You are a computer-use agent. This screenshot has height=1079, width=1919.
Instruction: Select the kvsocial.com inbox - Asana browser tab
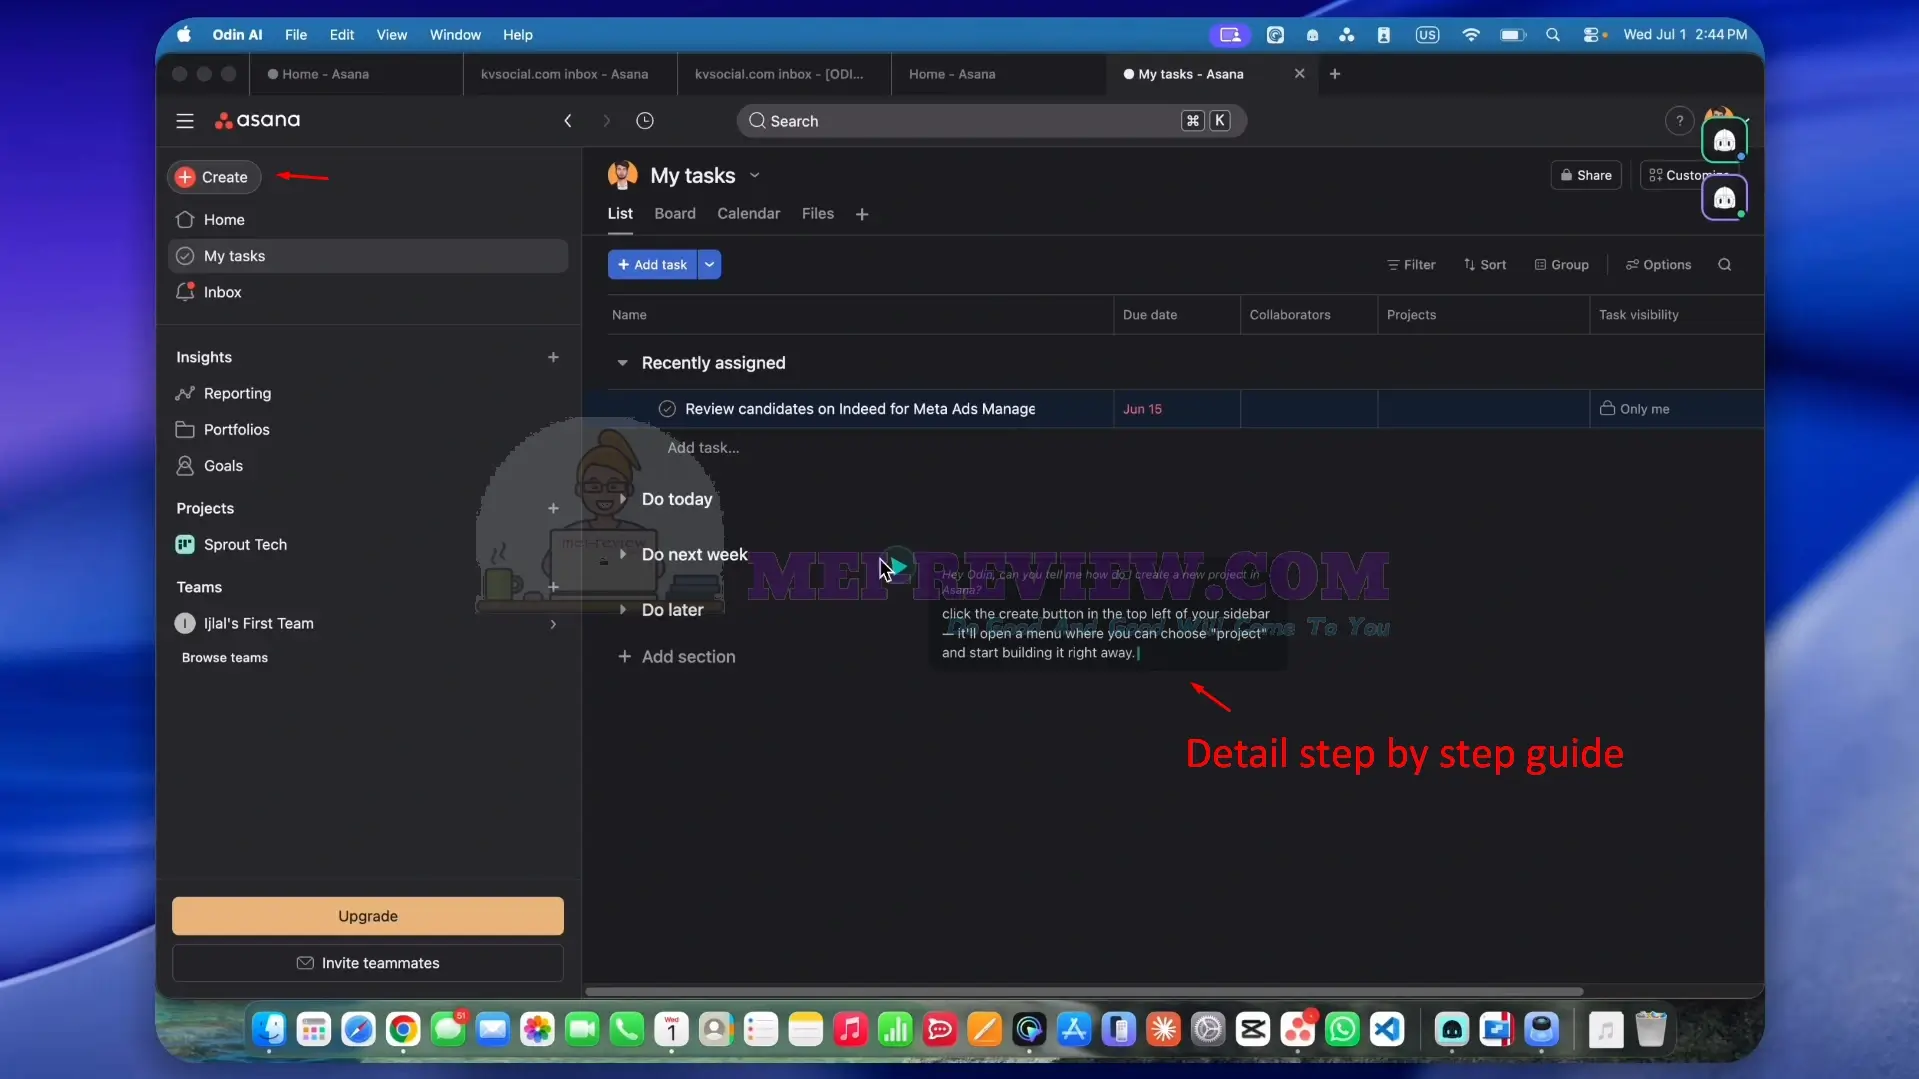point(564,74)
